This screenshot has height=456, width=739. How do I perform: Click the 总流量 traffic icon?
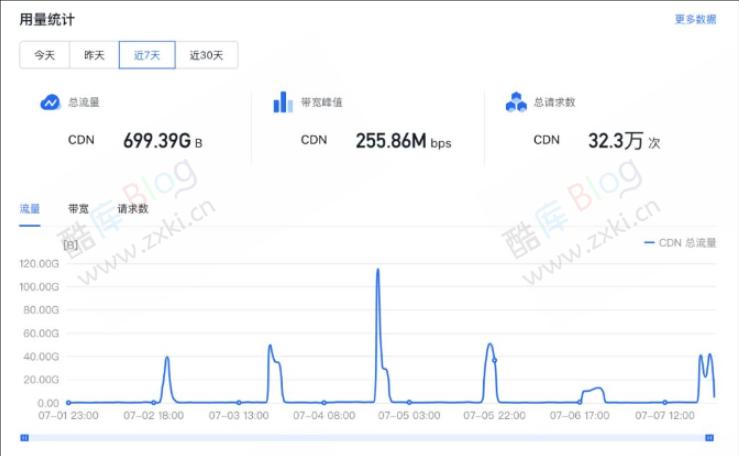click(50, 102)
